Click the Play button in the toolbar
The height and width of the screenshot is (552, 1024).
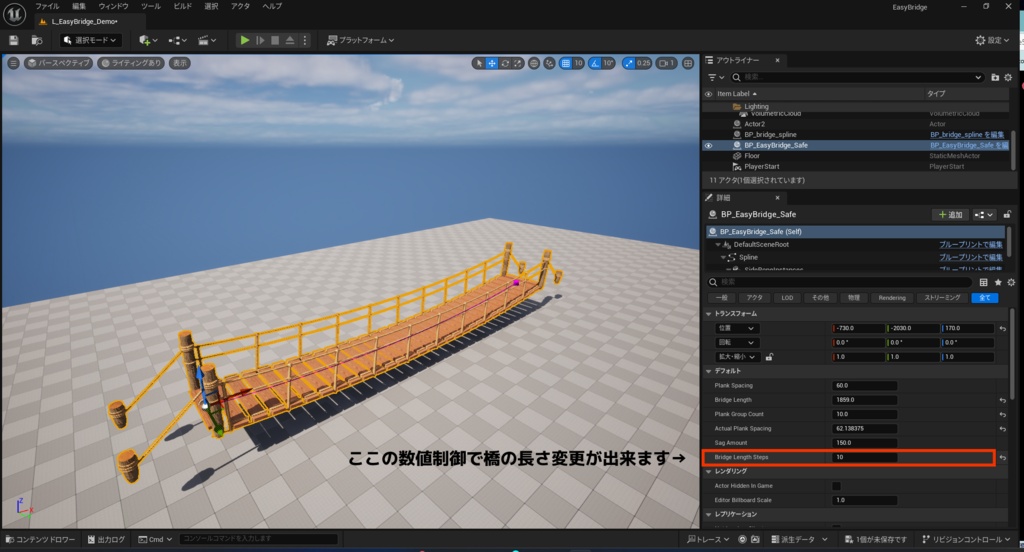244,41
